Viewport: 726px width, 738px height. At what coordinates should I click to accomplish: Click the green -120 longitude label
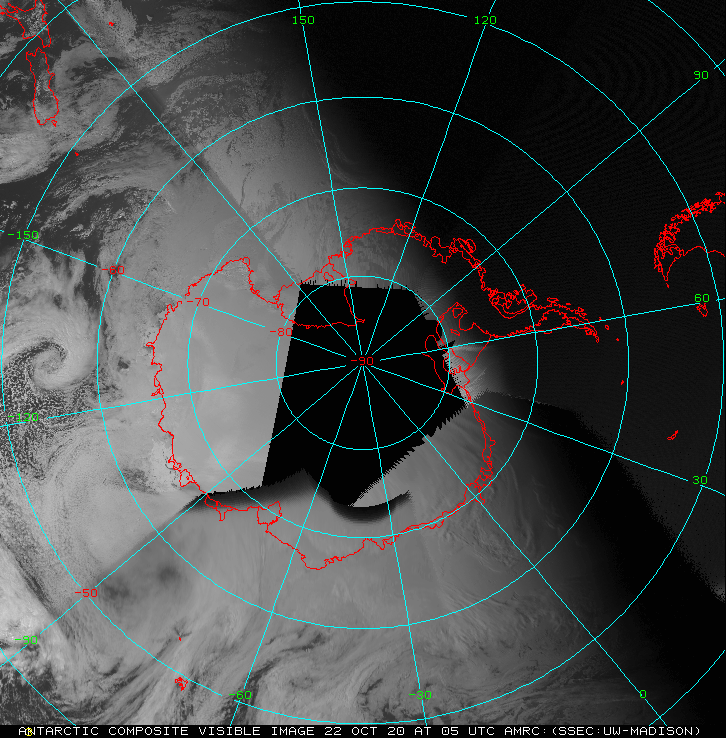pos(23,417)
